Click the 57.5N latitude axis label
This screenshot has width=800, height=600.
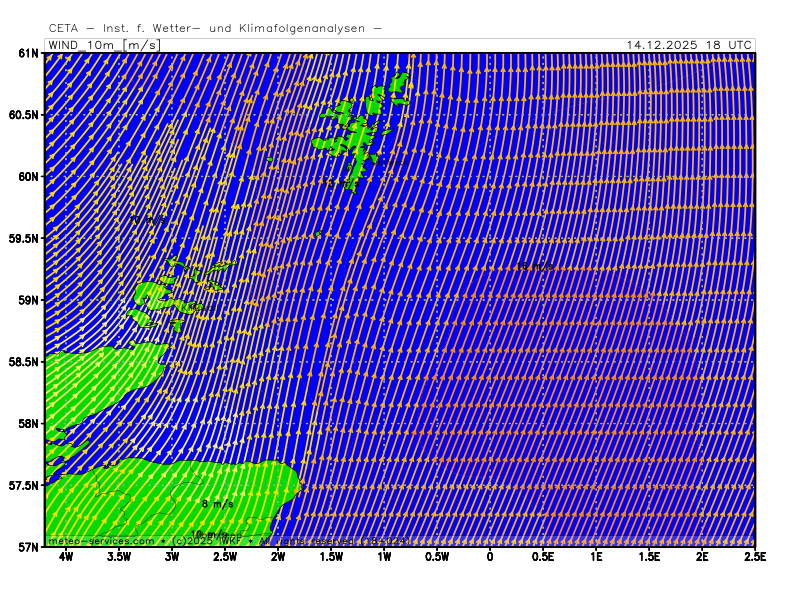24,485
